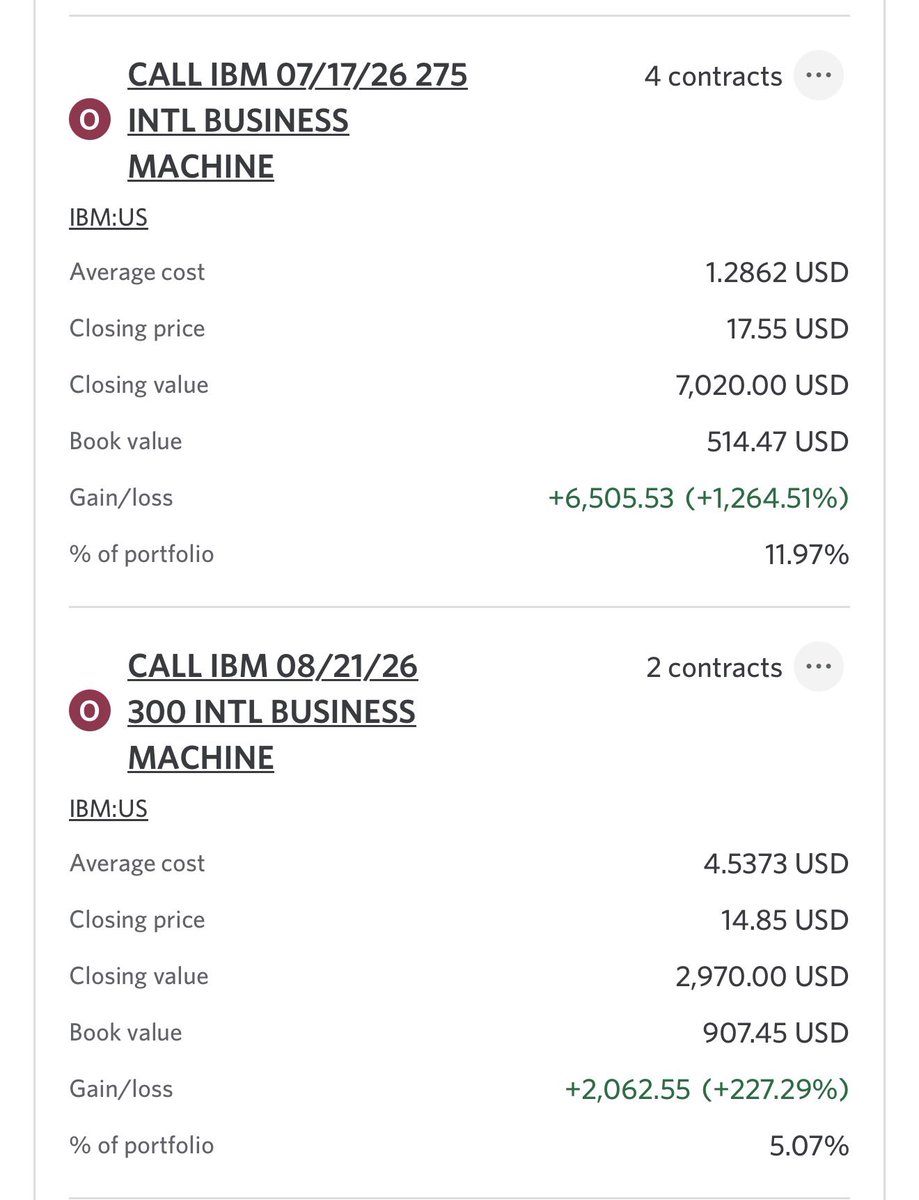Click the O options badge beside the 08/21/26 call
The width and height of the screenshot is (919, 1200).
pyautogui.click(x=89, y=712)
